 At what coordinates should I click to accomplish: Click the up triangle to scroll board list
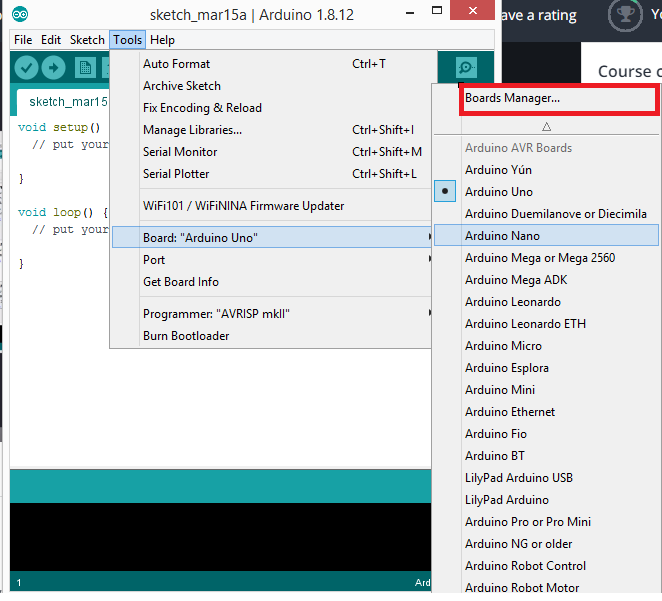coord(546,126)
